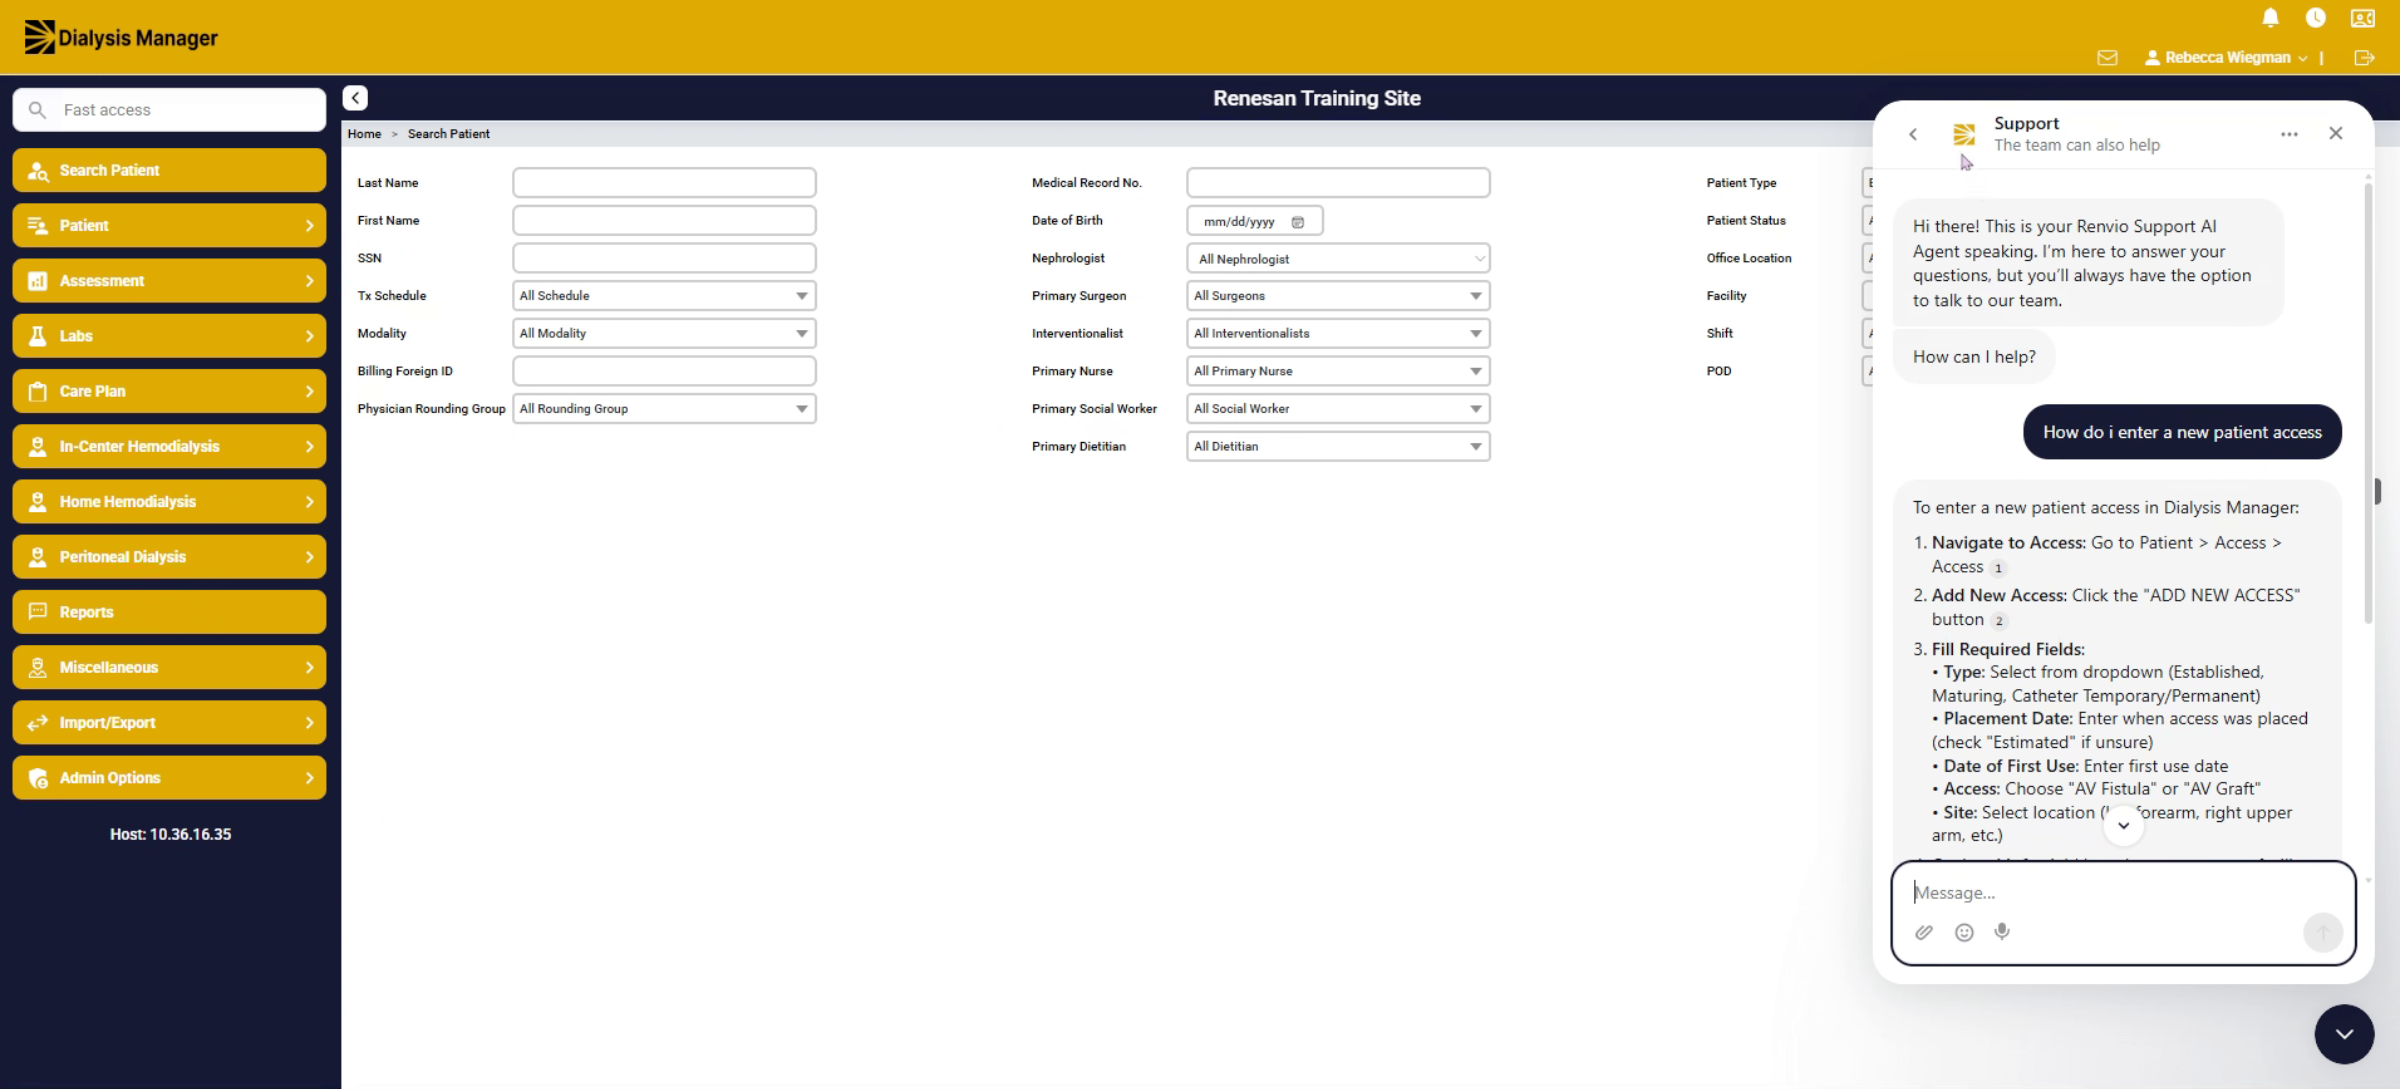Screen dimensions: 2400x1089
Task: Open the Primary Surgeon dropdown
Action: tap(1338, 296)
